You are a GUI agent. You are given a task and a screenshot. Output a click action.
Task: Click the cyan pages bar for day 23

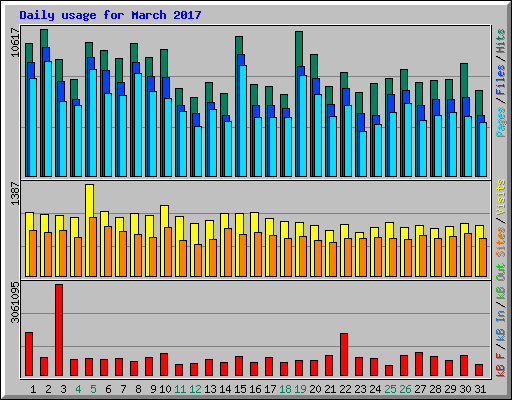tap(363, 154)
